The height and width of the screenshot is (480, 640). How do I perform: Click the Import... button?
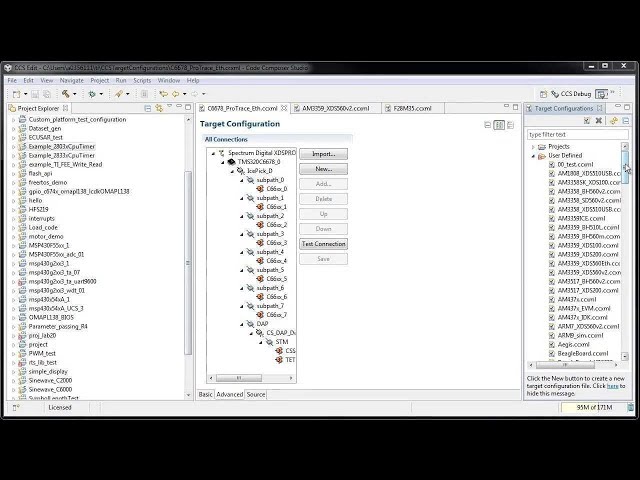point(323,154)
